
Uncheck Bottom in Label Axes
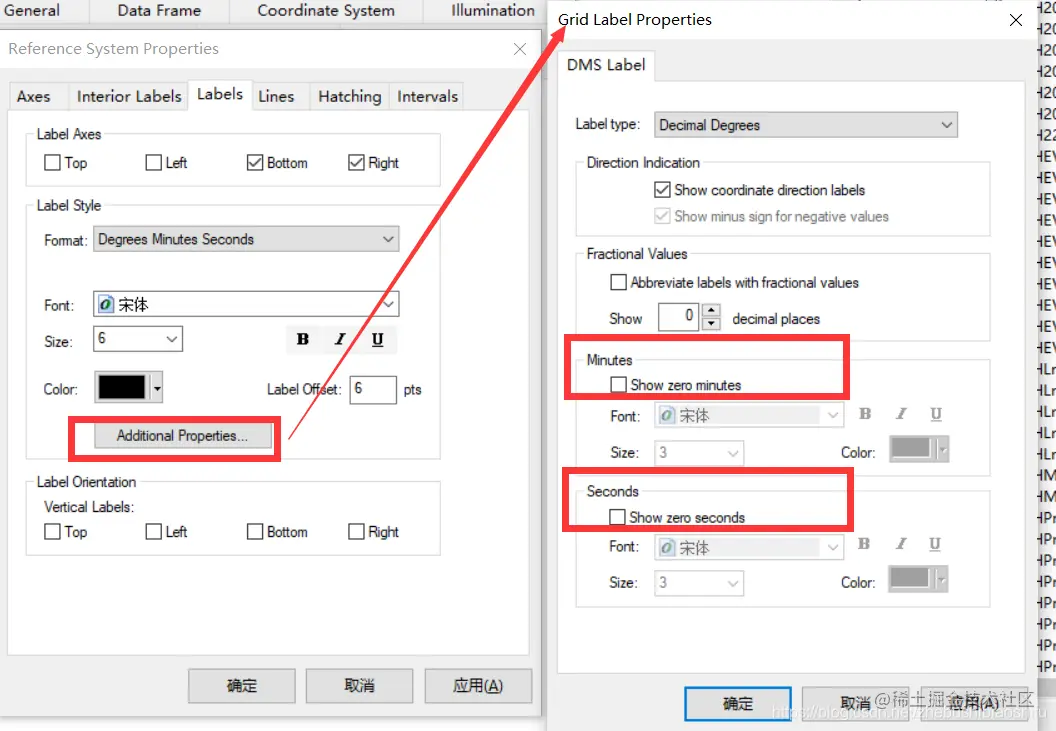coord(255,162)
